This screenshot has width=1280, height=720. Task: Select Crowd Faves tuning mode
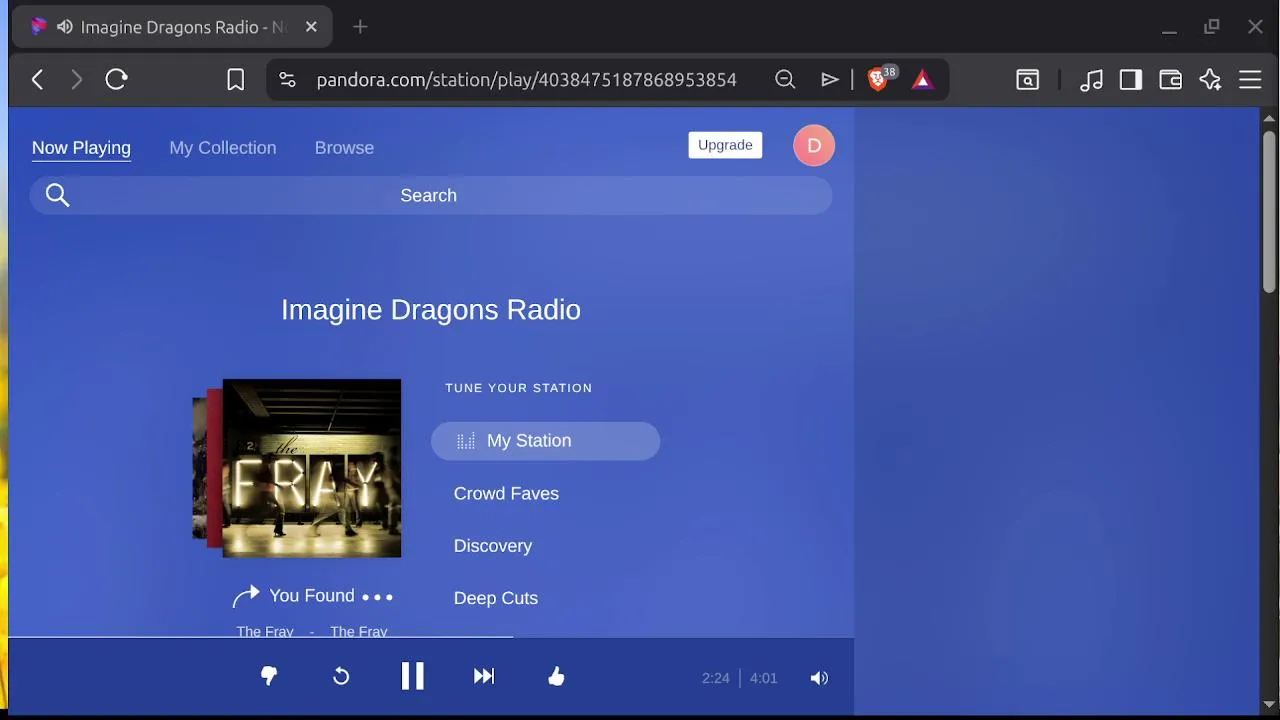[x=506, y=493]
